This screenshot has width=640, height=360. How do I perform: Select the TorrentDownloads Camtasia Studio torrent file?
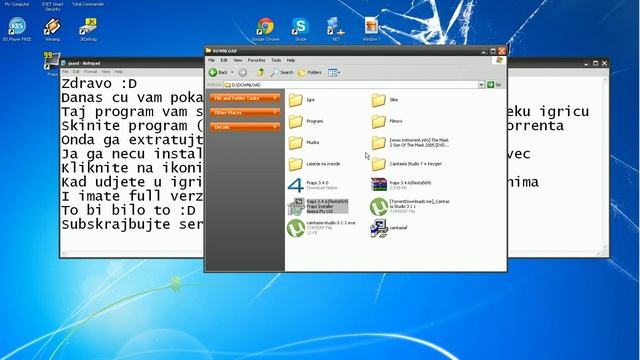pyautogui.click(x=410, y=207)
